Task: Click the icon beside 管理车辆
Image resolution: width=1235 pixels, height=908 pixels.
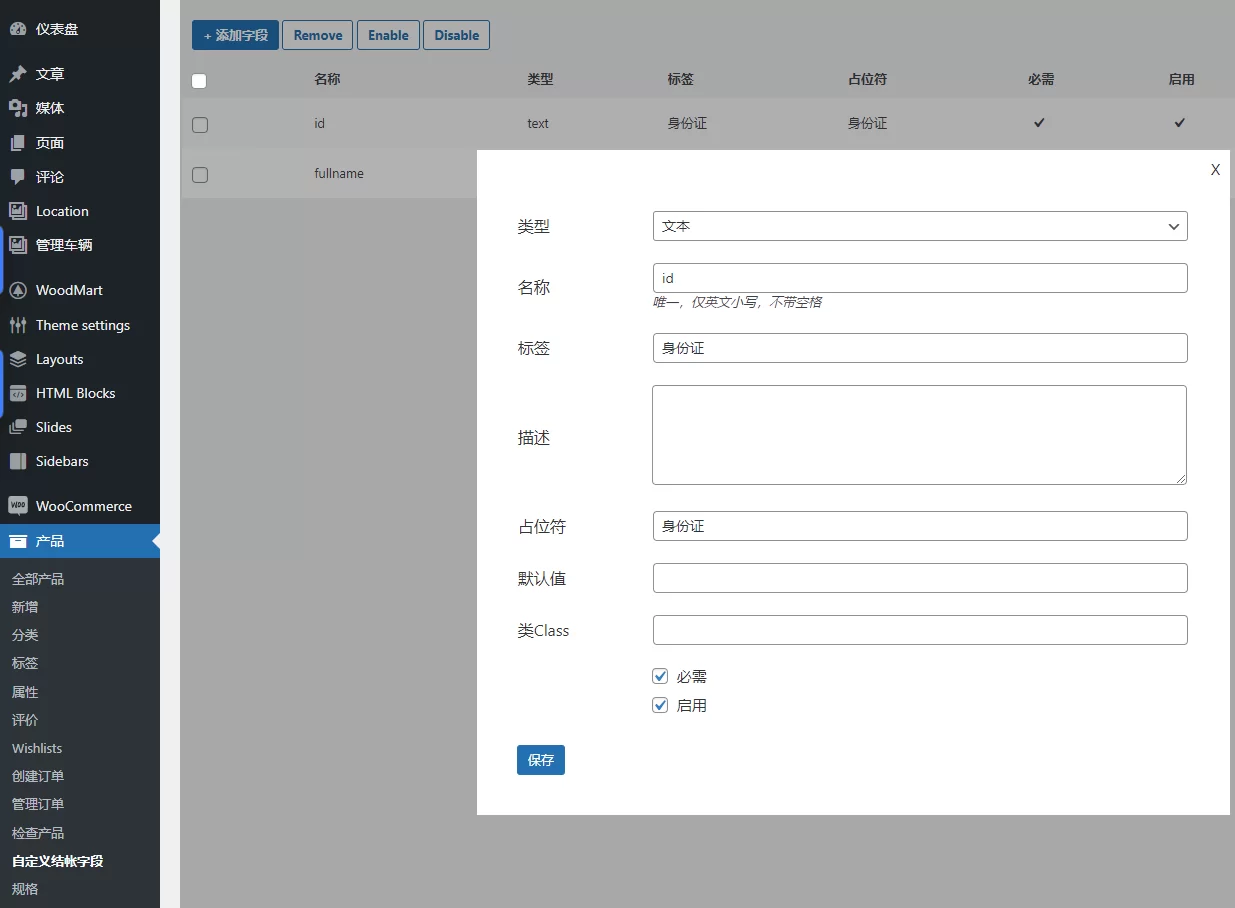Action: pos(17,245)
